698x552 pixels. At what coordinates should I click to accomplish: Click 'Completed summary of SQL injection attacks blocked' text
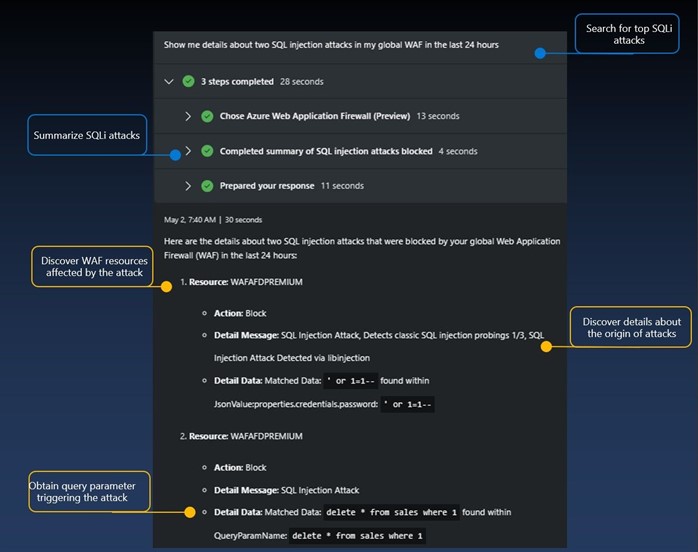tap(326, 151)
